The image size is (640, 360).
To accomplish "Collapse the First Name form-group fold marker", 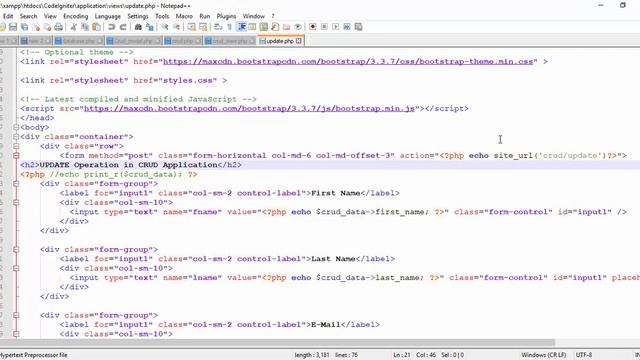I will coord(16,184).
